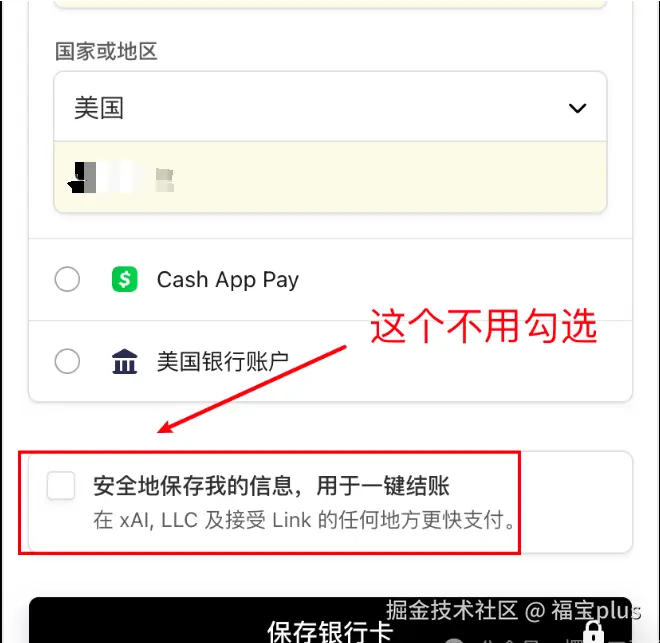The width and height of the screenshot is (660, 643).
Task: Click the lock icon on save button
Action: (x=593, y=632)
